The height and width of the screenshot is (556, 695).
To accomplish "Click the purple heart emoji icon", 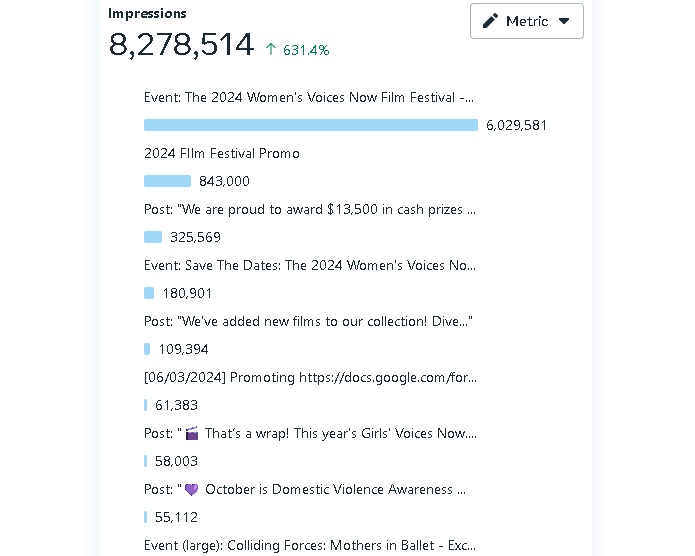I will 192,490.
